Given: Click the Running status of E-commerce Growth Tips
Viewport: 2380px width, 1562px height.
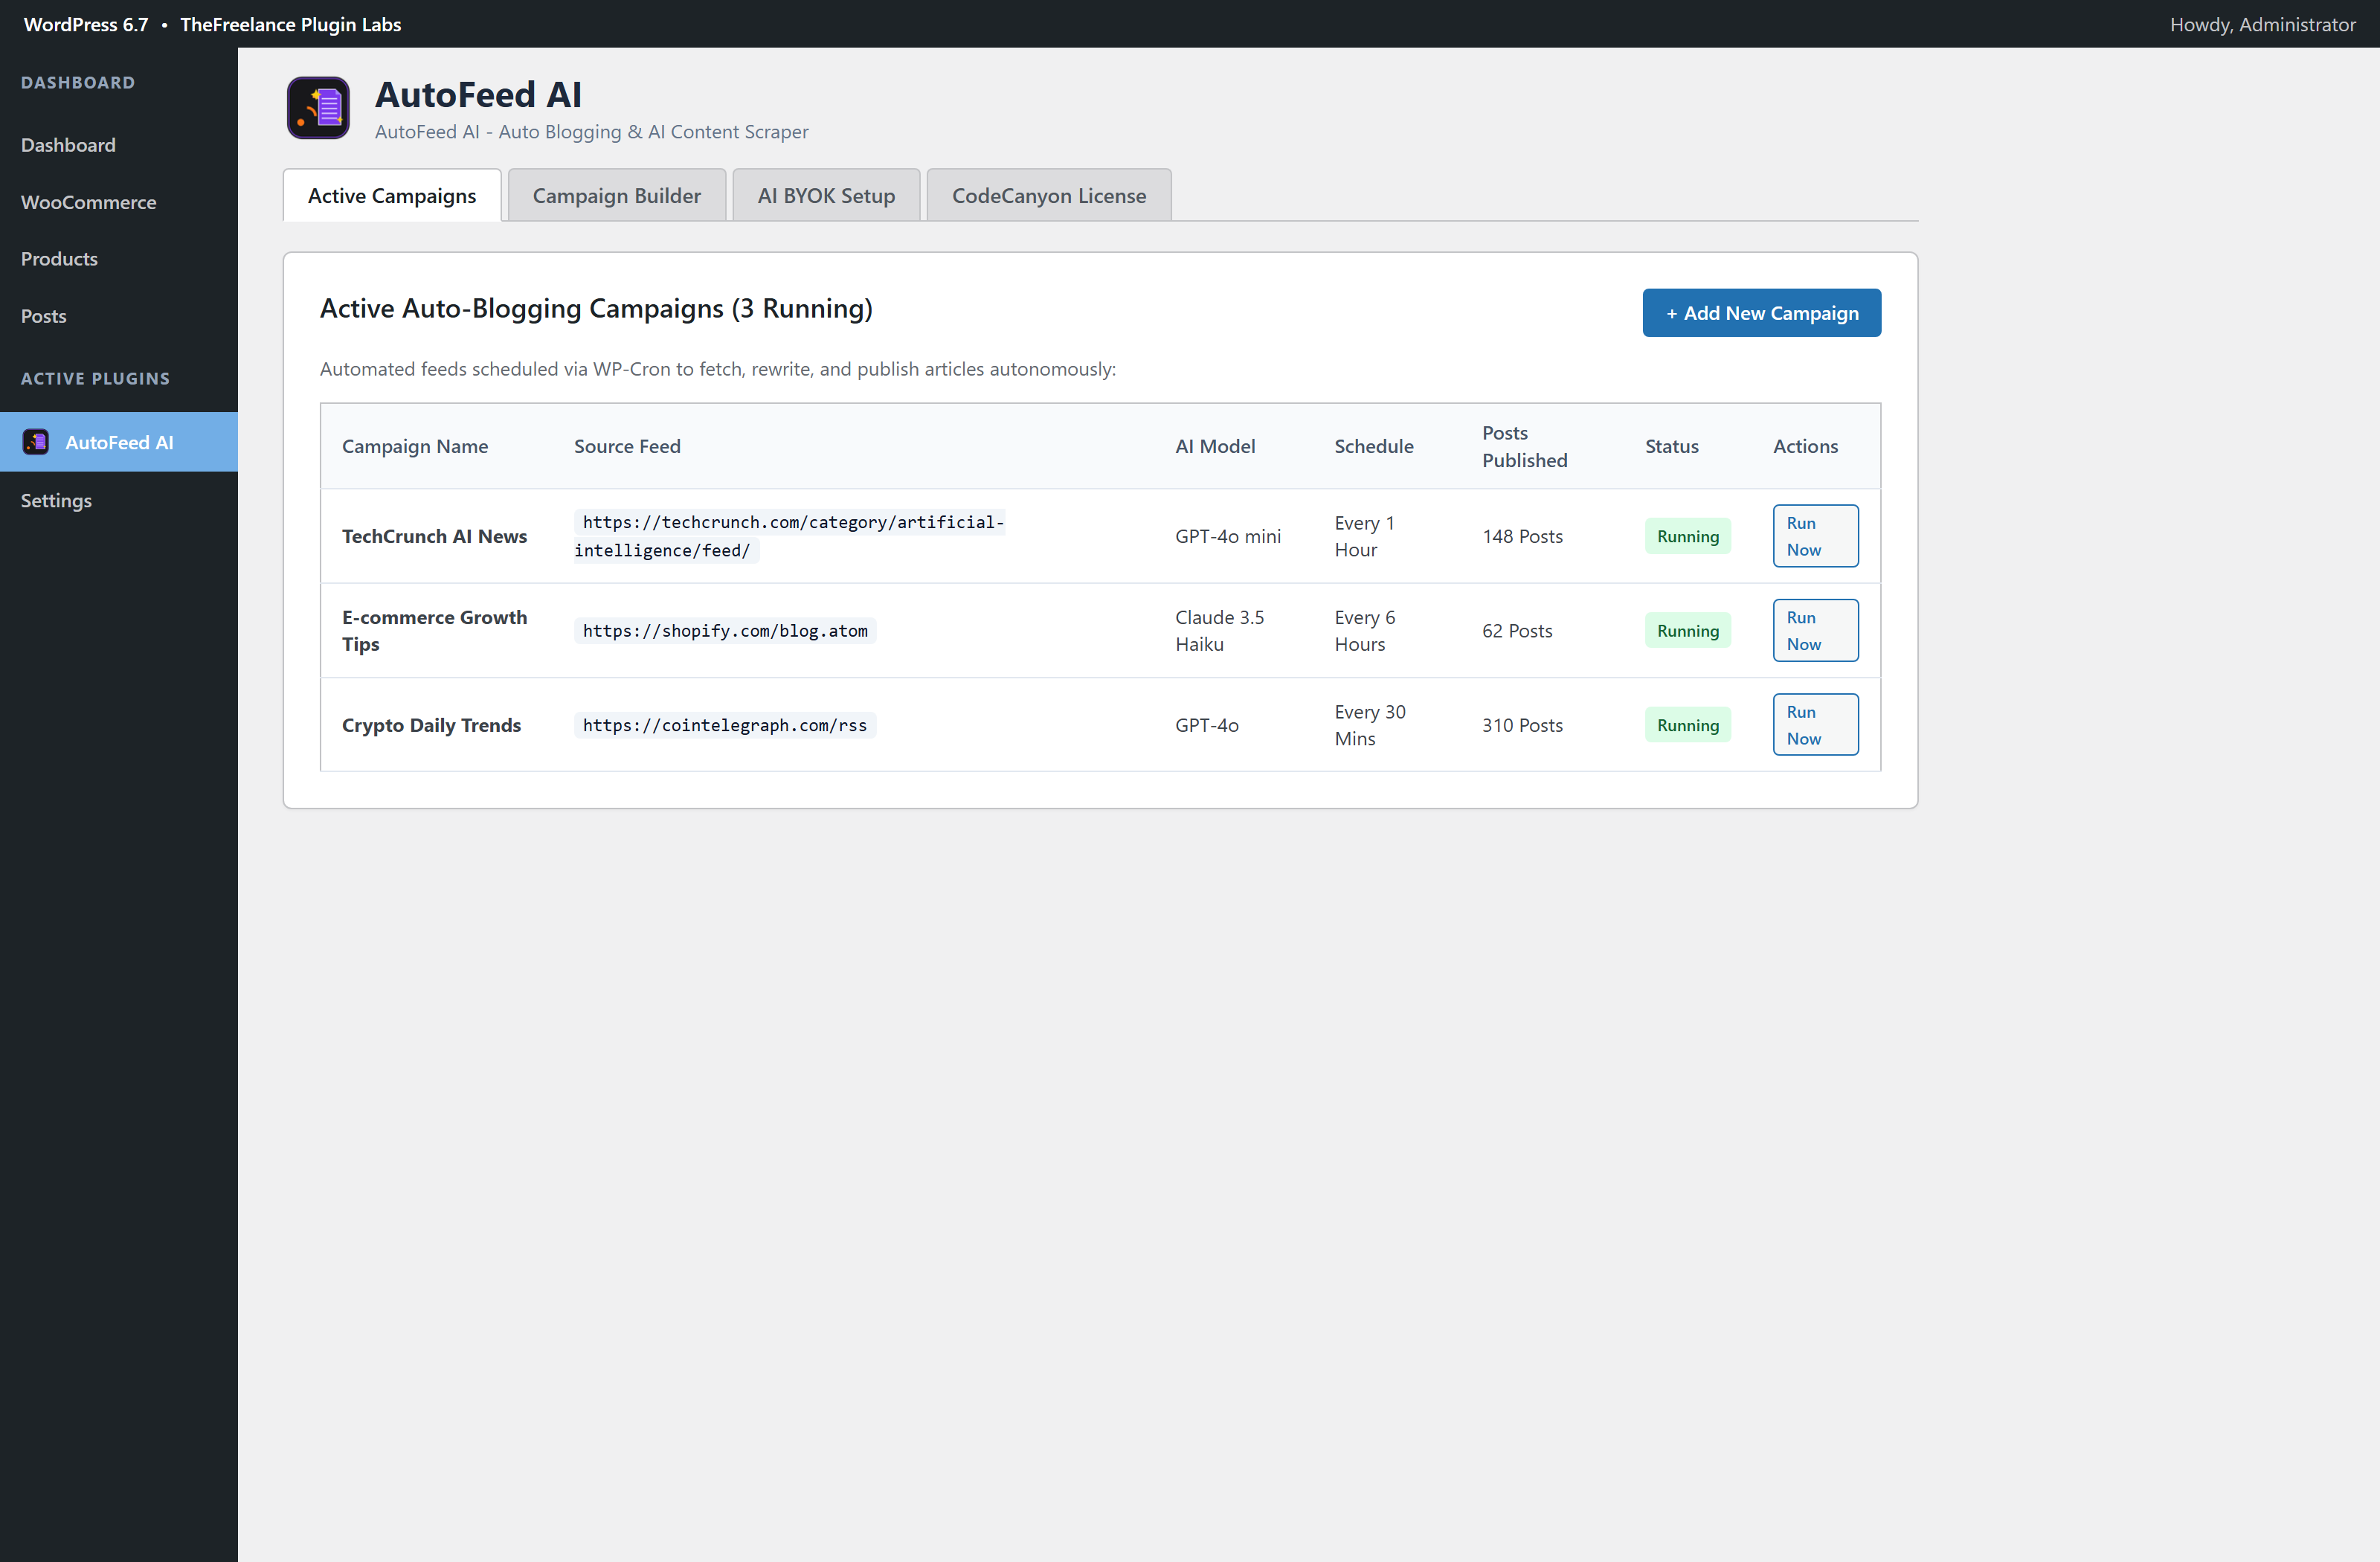Looking at the screenshot, I should 1687,630.
